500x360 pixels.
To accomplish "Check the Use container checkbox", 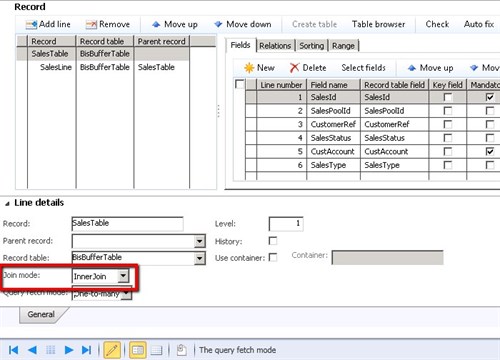I will coord(273,257).
